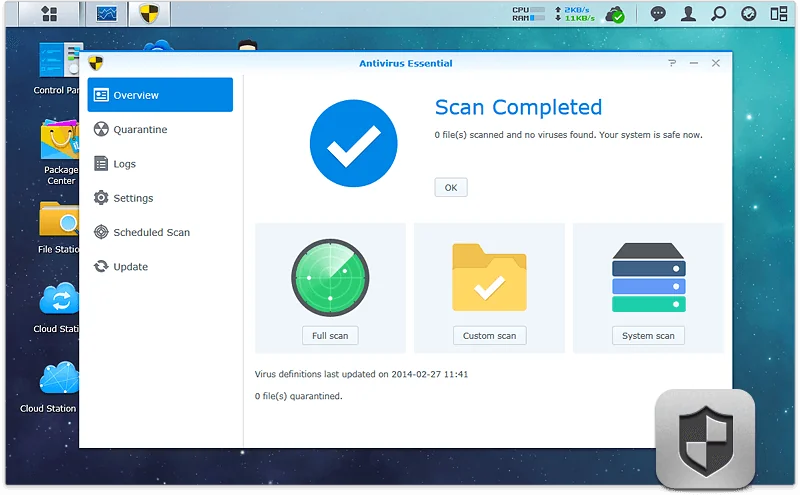The width and height of the screenshot is (800, 495).
Task: Open the Logs section
Action: (160, 163)
